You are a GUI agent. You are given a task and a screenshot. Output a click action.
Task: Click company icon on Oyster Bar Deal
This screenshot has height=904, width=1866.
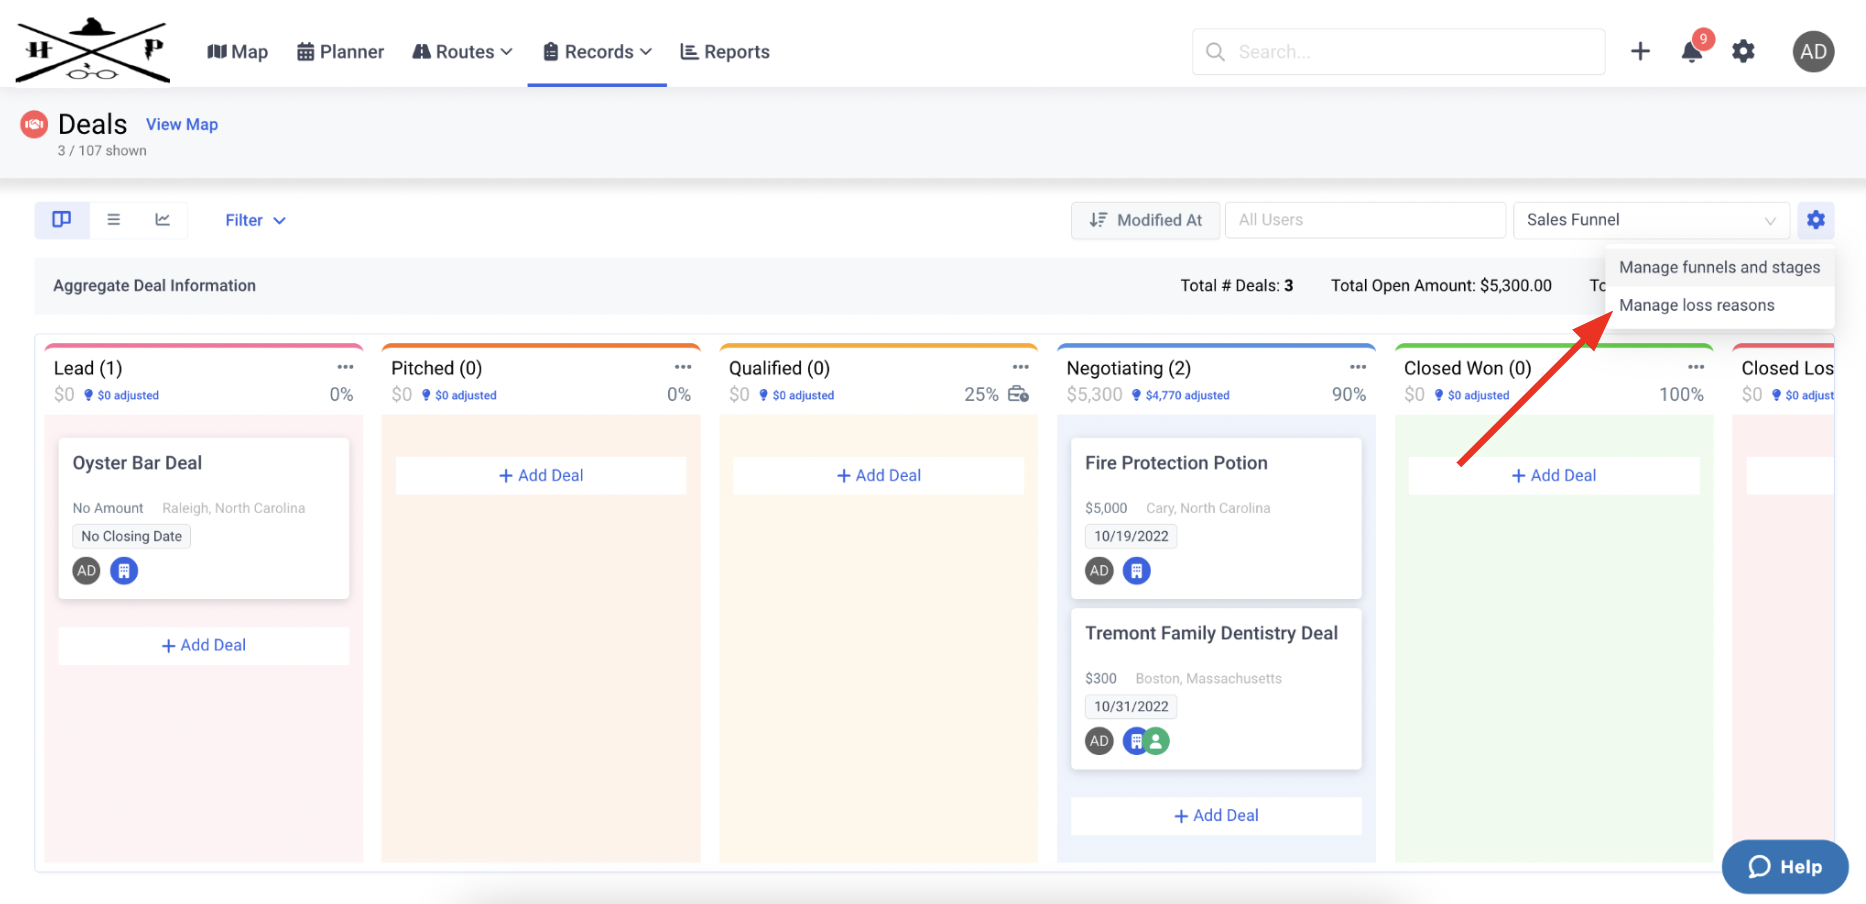click(x=124, y=571)
